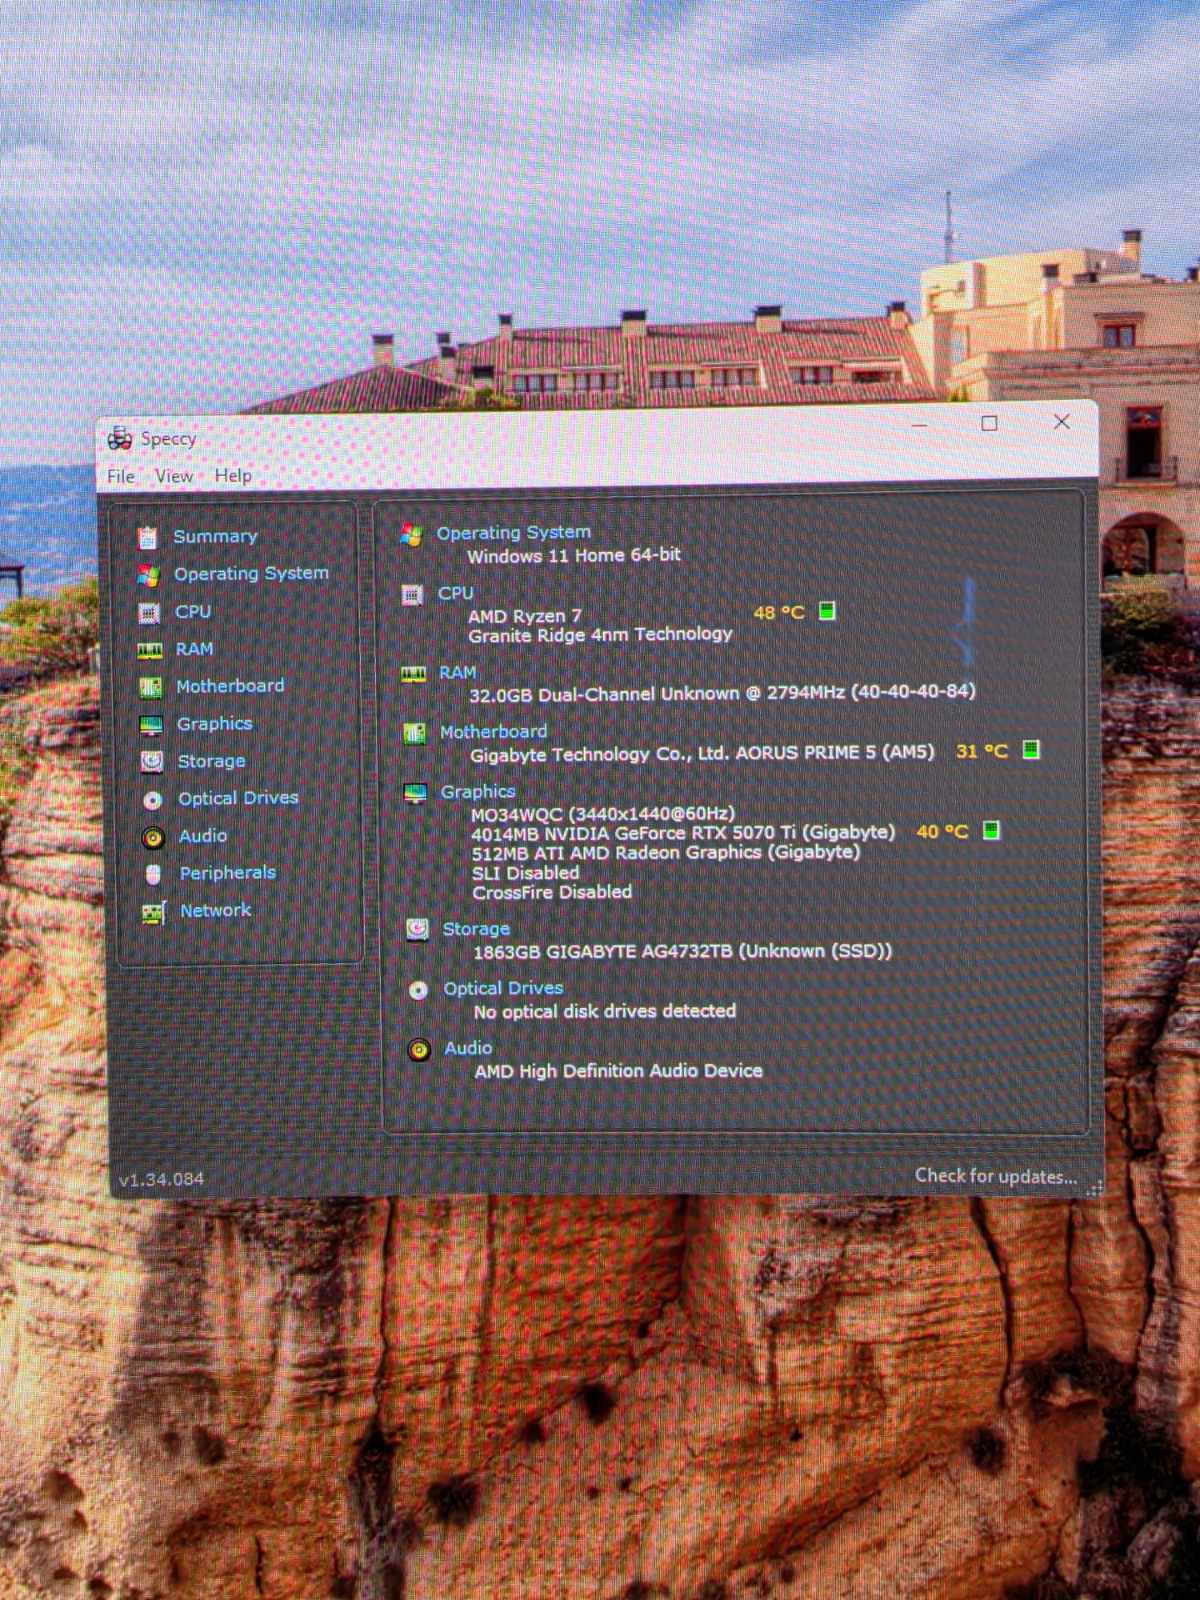The height and width of the screenshot is (1600, 1200).
Task: Click the CPU chip icon in summary pane
Action: [x=412, y=595]
